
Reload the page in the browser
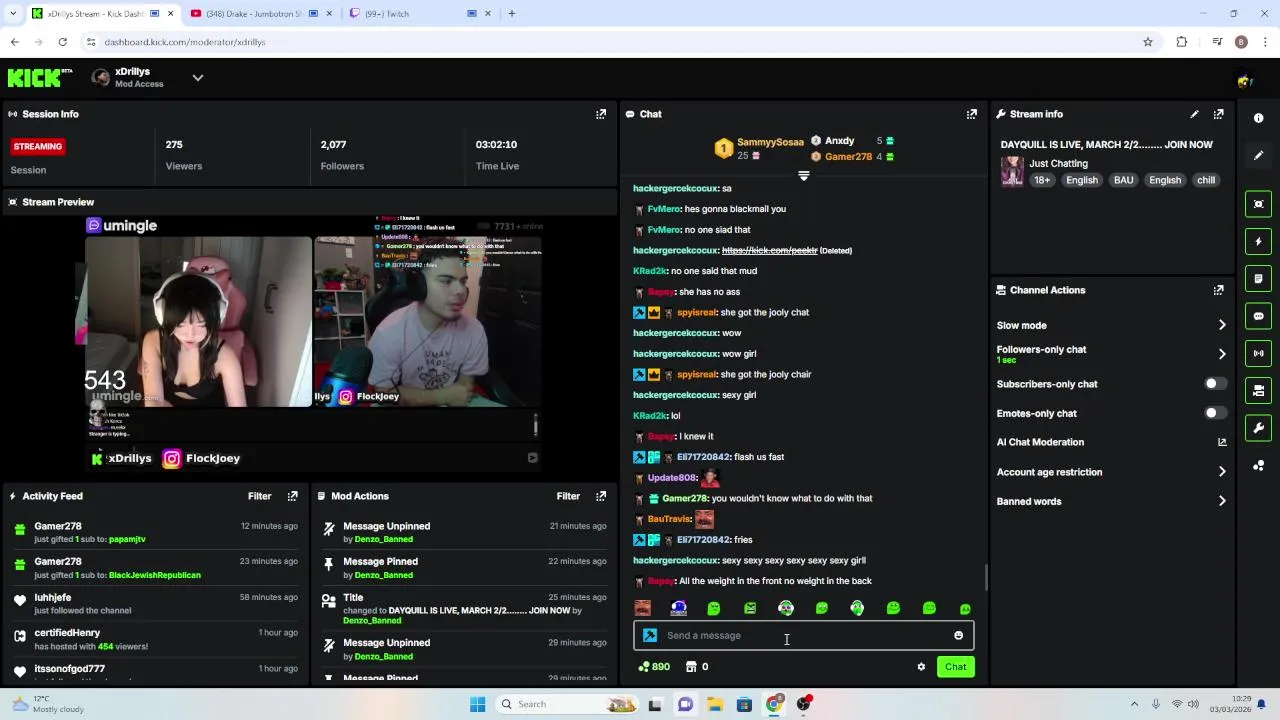tap(62, 42)
